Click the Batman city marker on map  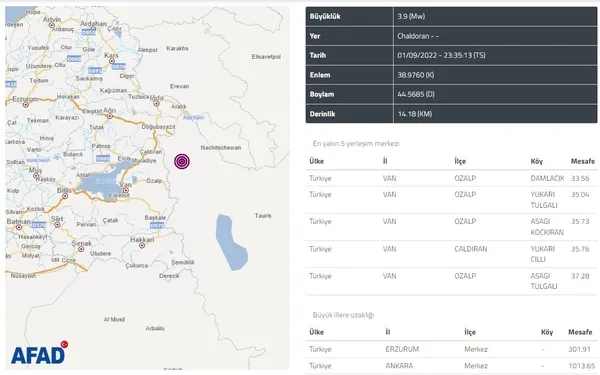(19, 227)
